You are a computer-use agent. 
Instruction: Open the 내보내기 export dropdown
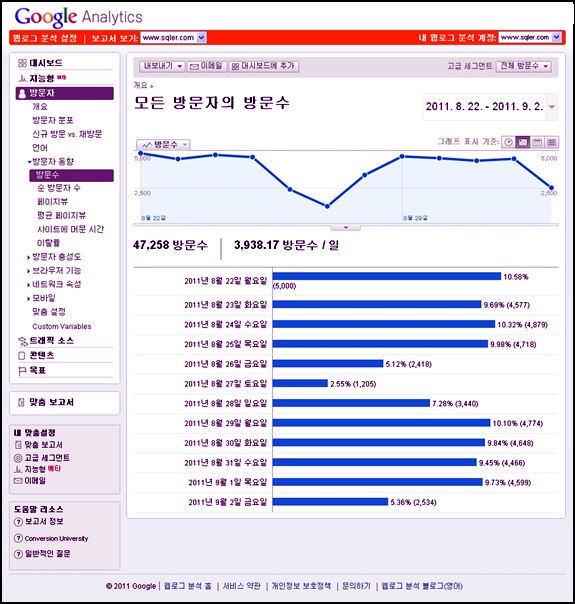click(162, 66)
